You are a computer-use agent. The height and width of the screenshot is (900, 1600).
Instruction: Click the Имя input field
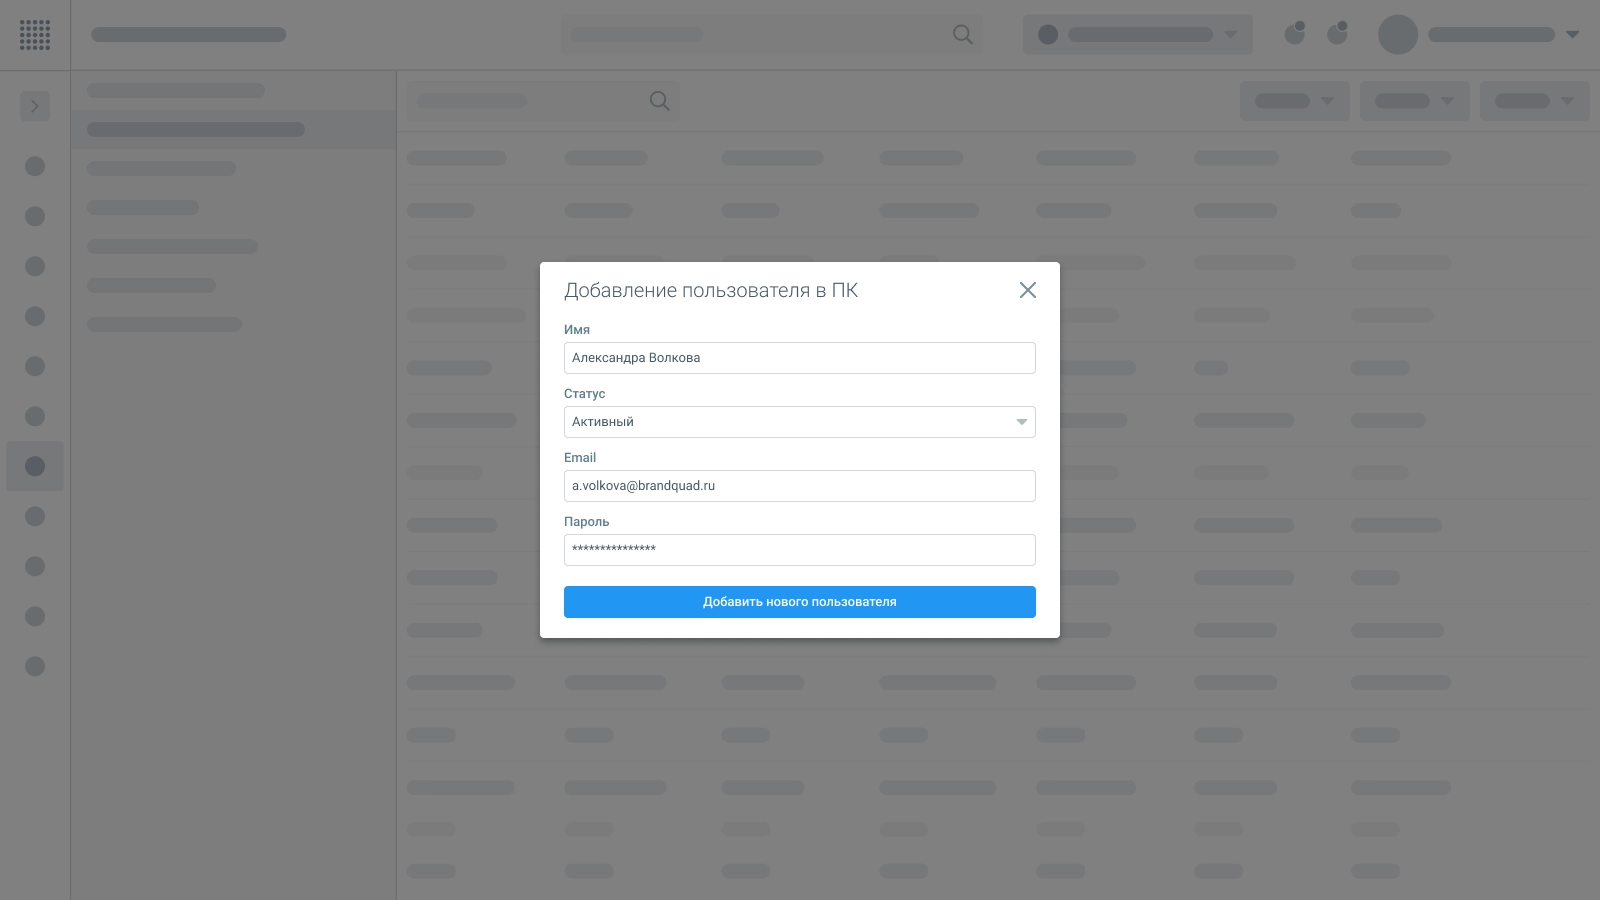[799, 358]
